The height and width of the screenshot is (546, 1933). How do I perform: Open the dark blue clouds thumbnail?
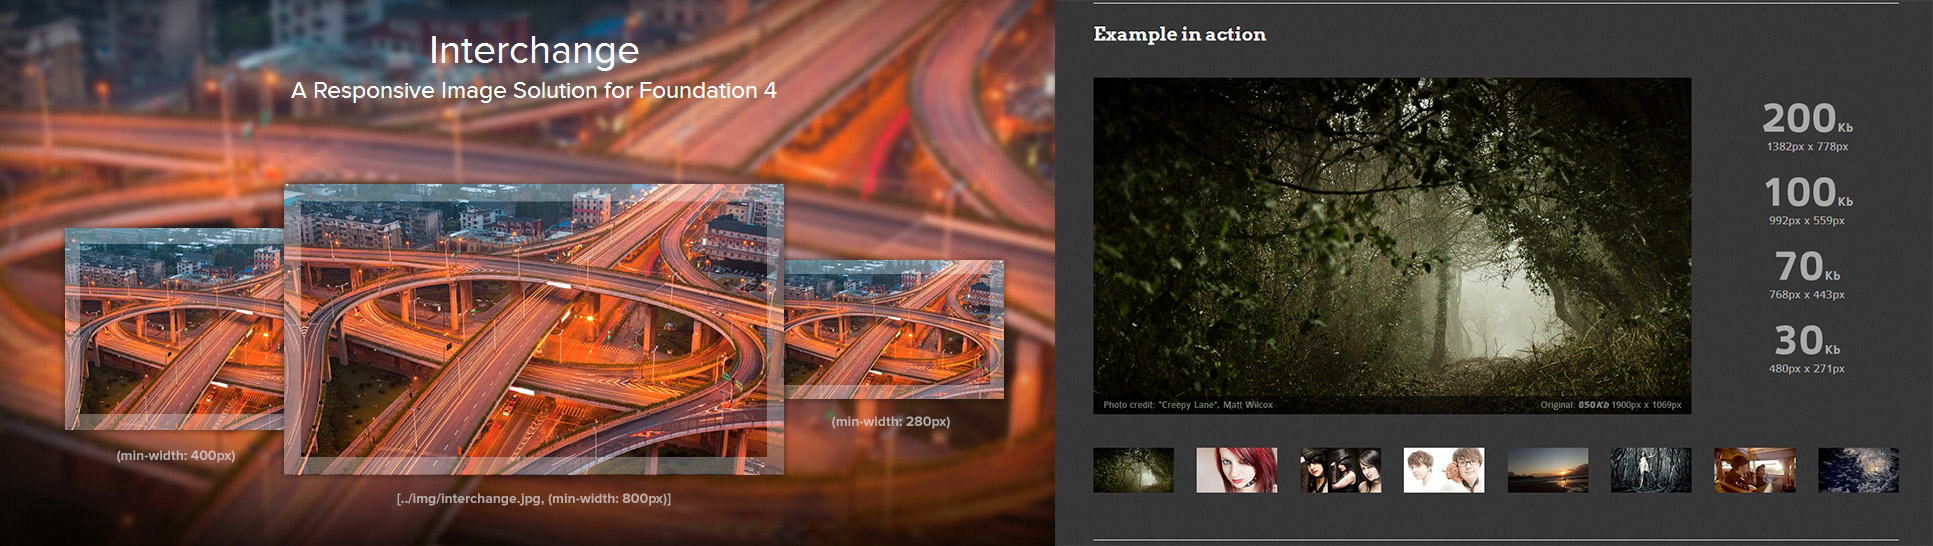(1858, 470)
